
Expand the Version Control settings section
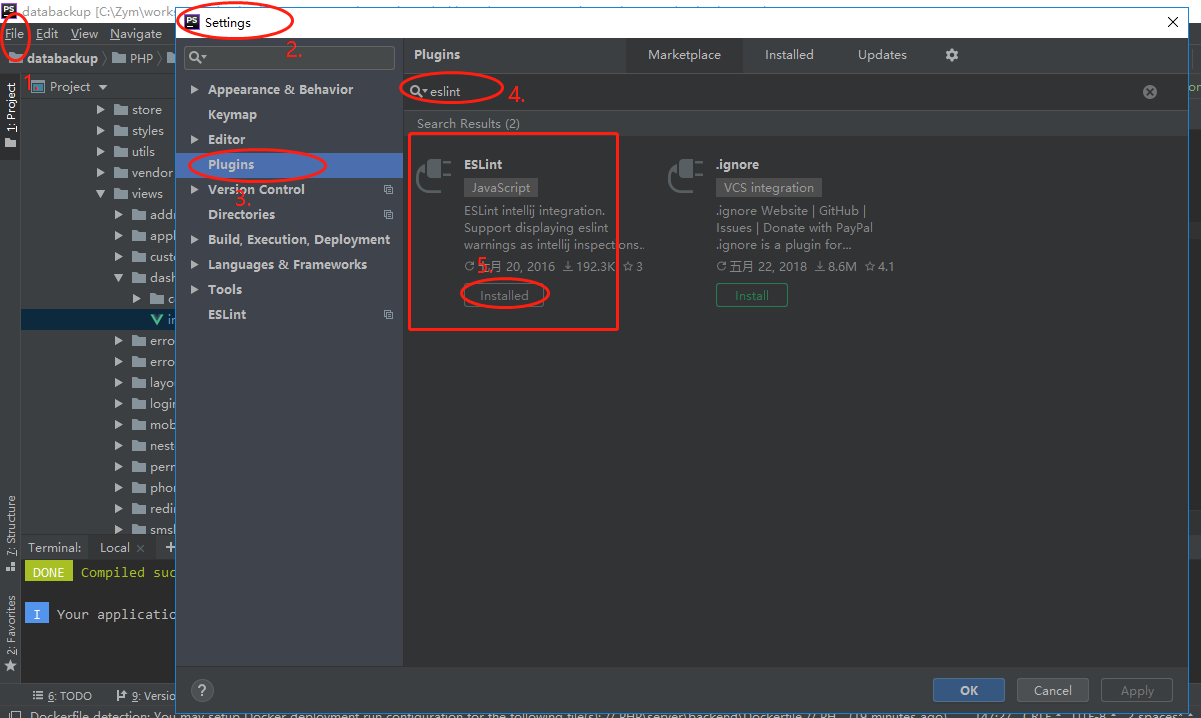click(194, 189)
